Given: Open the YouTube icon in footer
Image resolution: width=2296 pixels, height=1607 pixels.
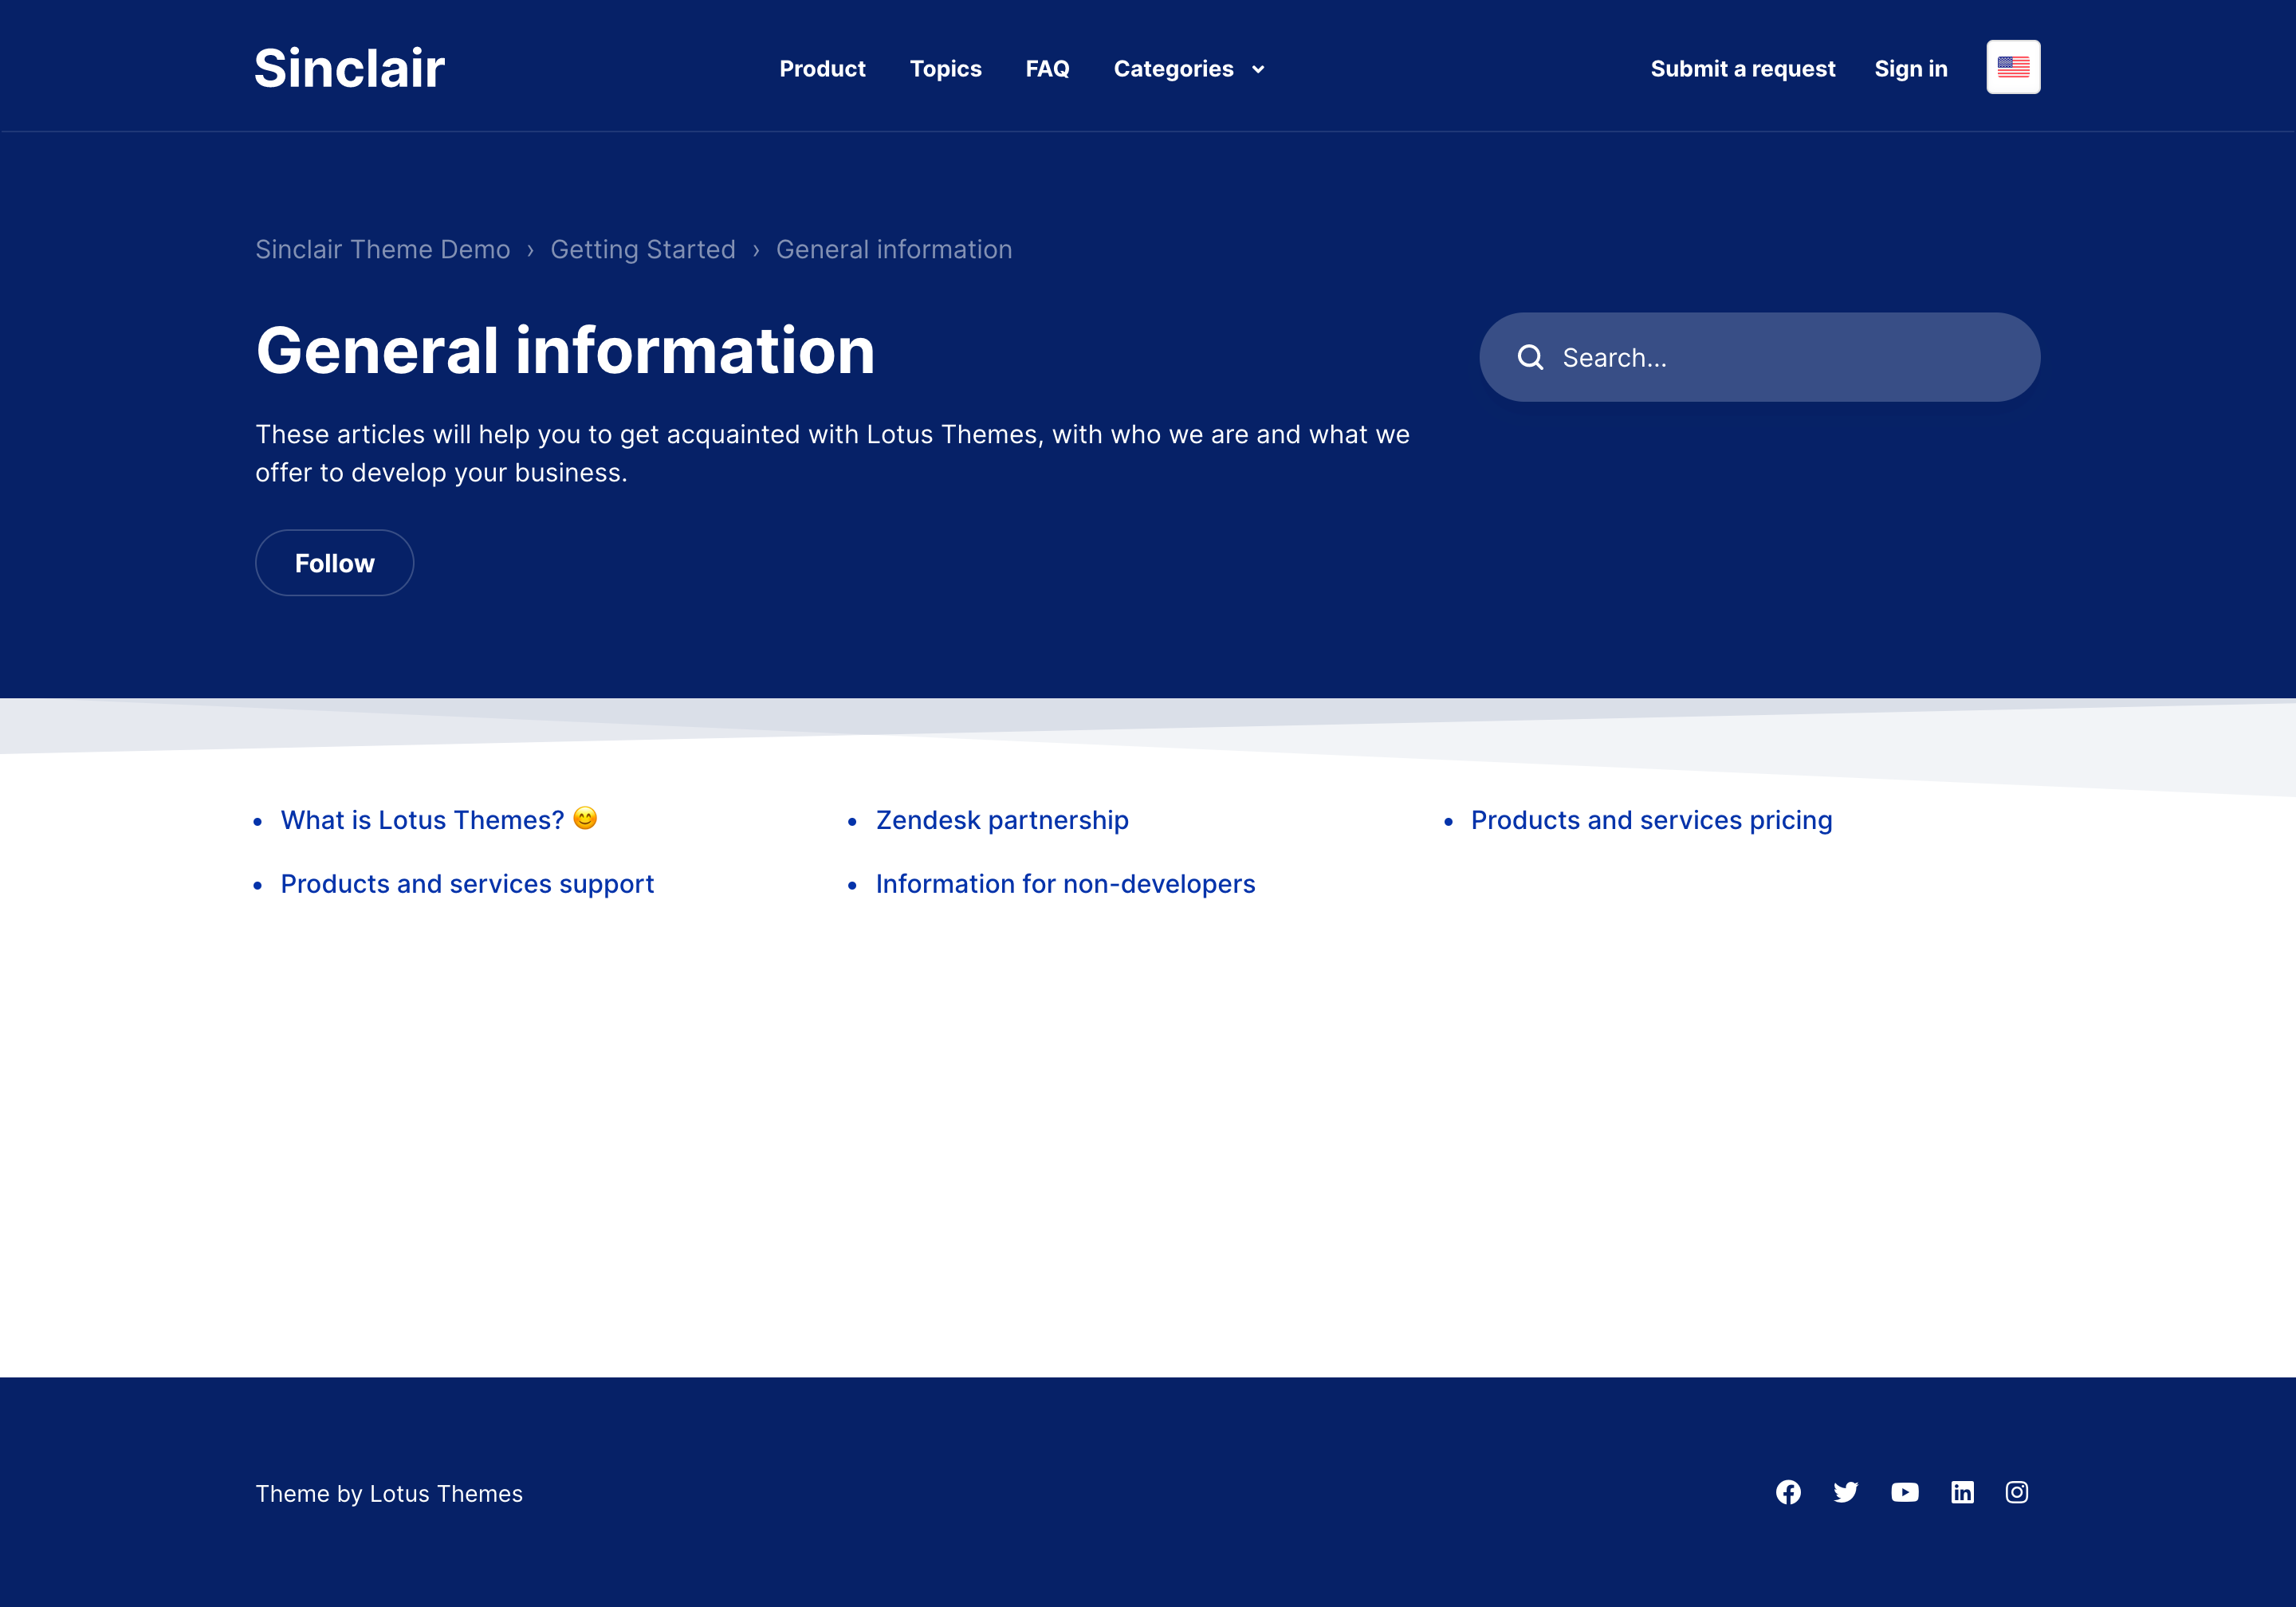Looking at the screenshot, I should pyautogui.click(x=1904, y=1492).
